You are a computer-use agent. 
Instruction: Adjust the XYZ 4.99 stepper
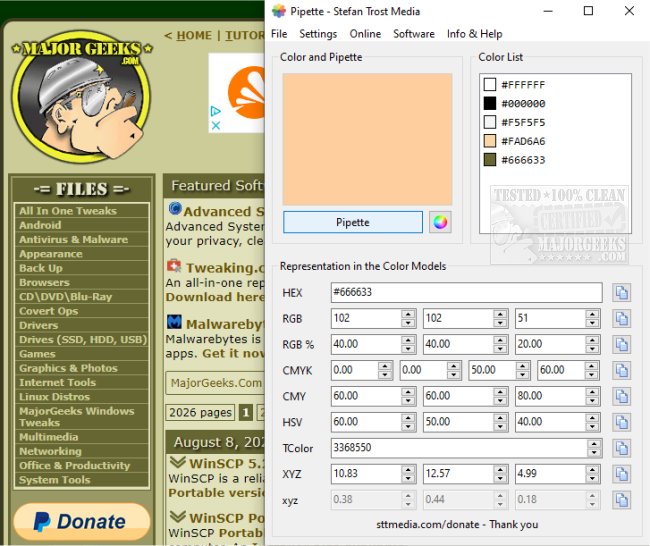click(x=592, y=474)
